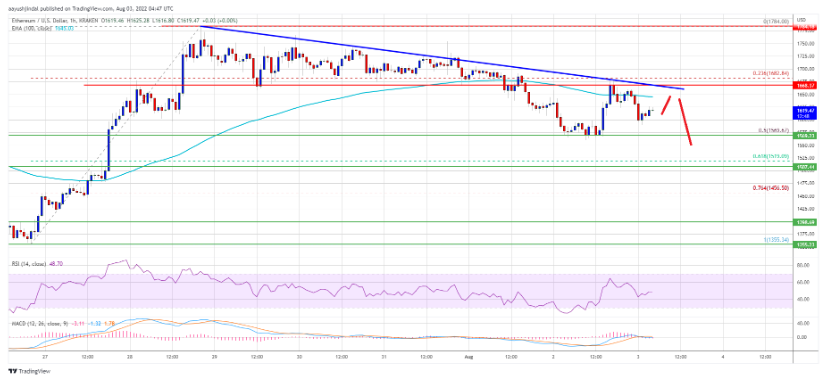Click the 30 date label on time axis
823x376 pixels.
tap(299, 357)
